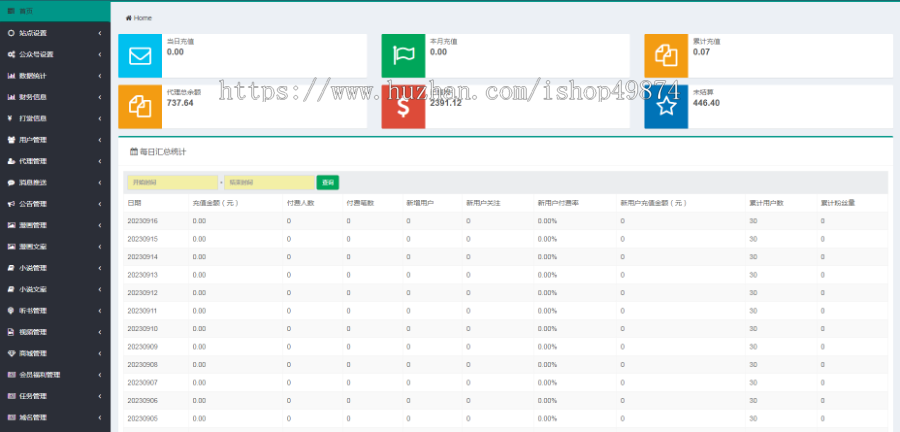Click the calendar icon beside 每日汇总统计
This screenshot has width=900, height=432.
click(x=134, y=151)
